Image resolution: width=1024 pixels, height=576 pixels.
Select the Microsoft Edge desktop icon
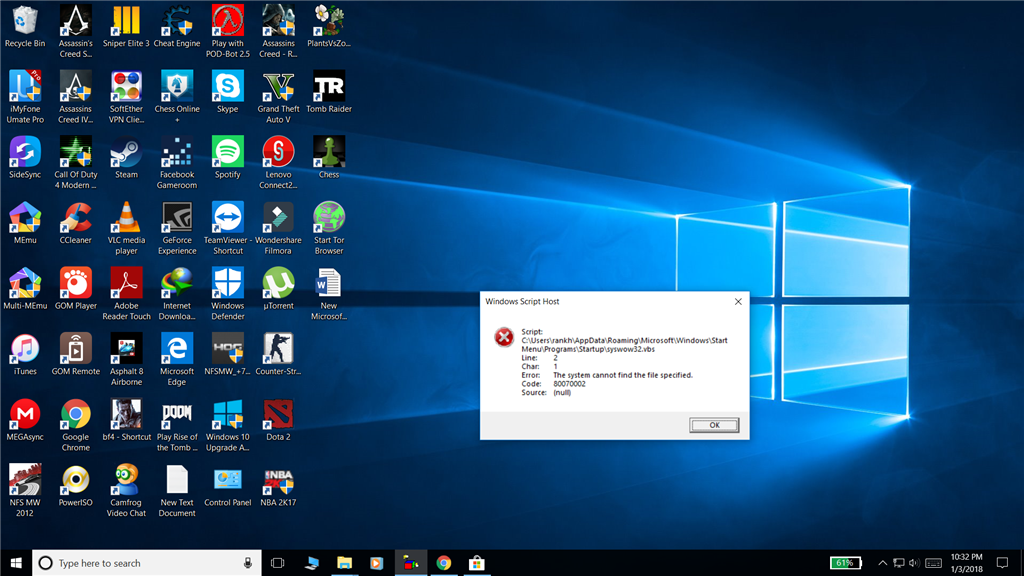177,359
